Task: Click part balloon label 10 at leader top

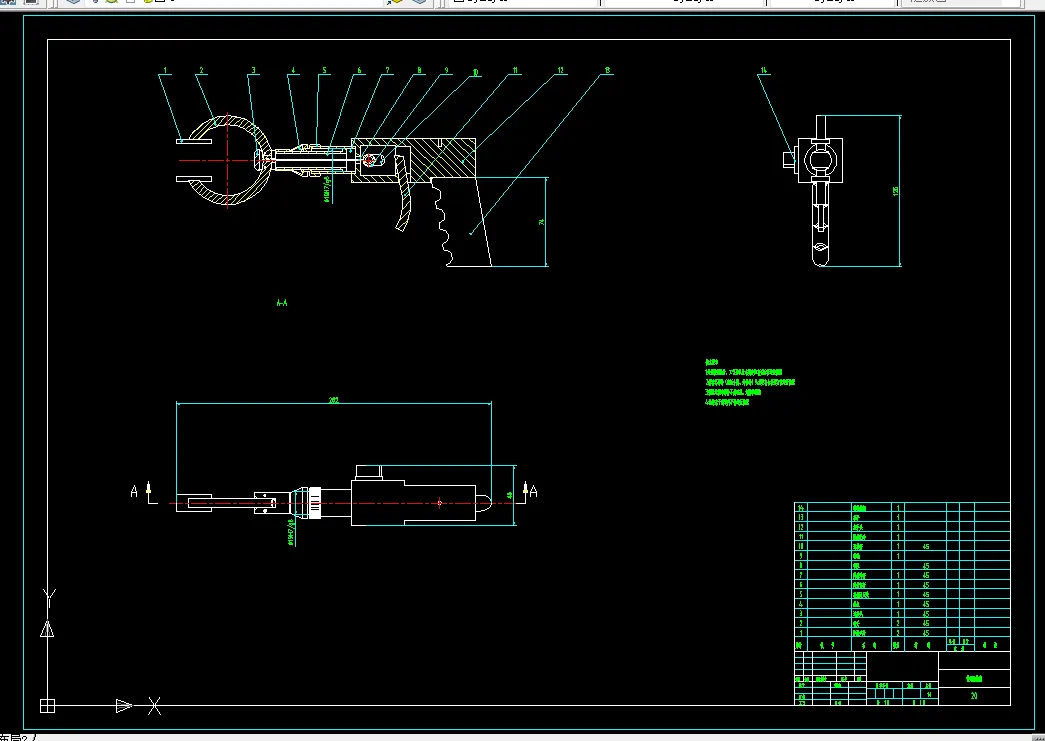Action: 475,72
